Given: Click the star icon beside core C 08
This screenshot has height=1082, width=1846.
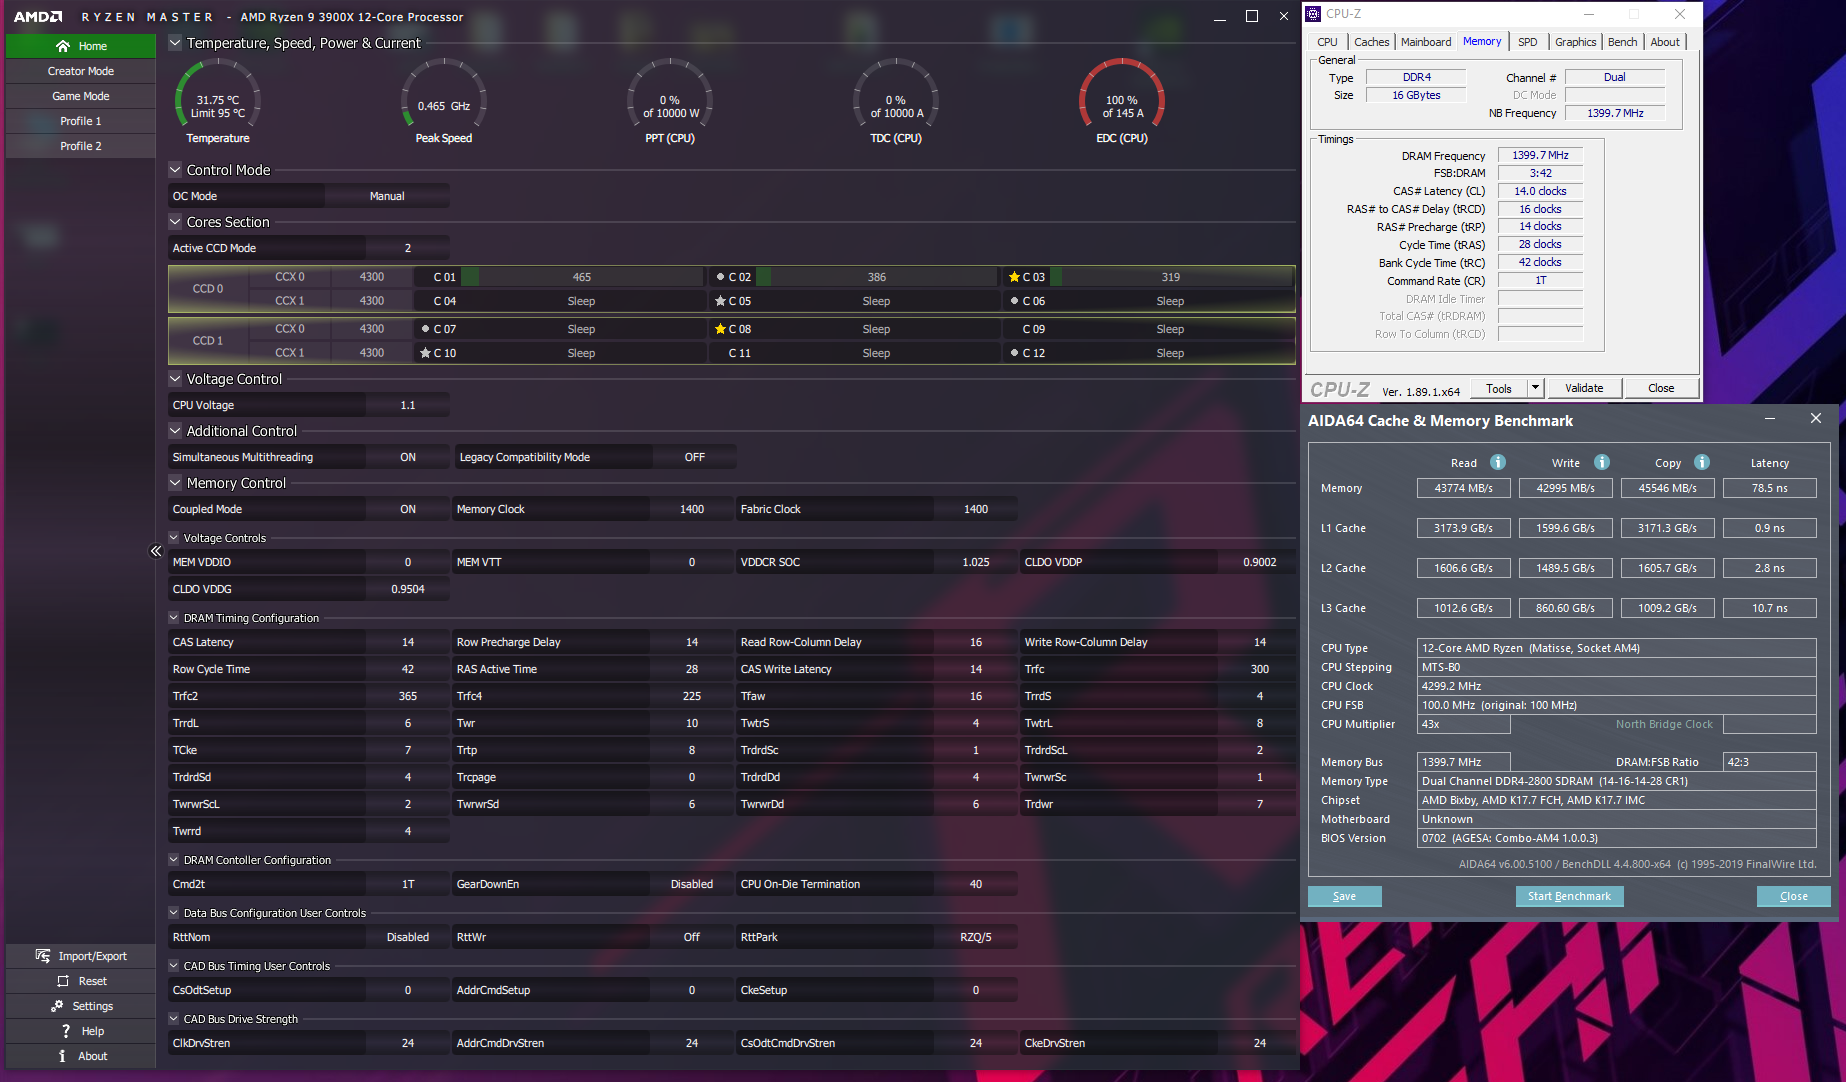Looking at the screenshot, I should pos(720,329).
